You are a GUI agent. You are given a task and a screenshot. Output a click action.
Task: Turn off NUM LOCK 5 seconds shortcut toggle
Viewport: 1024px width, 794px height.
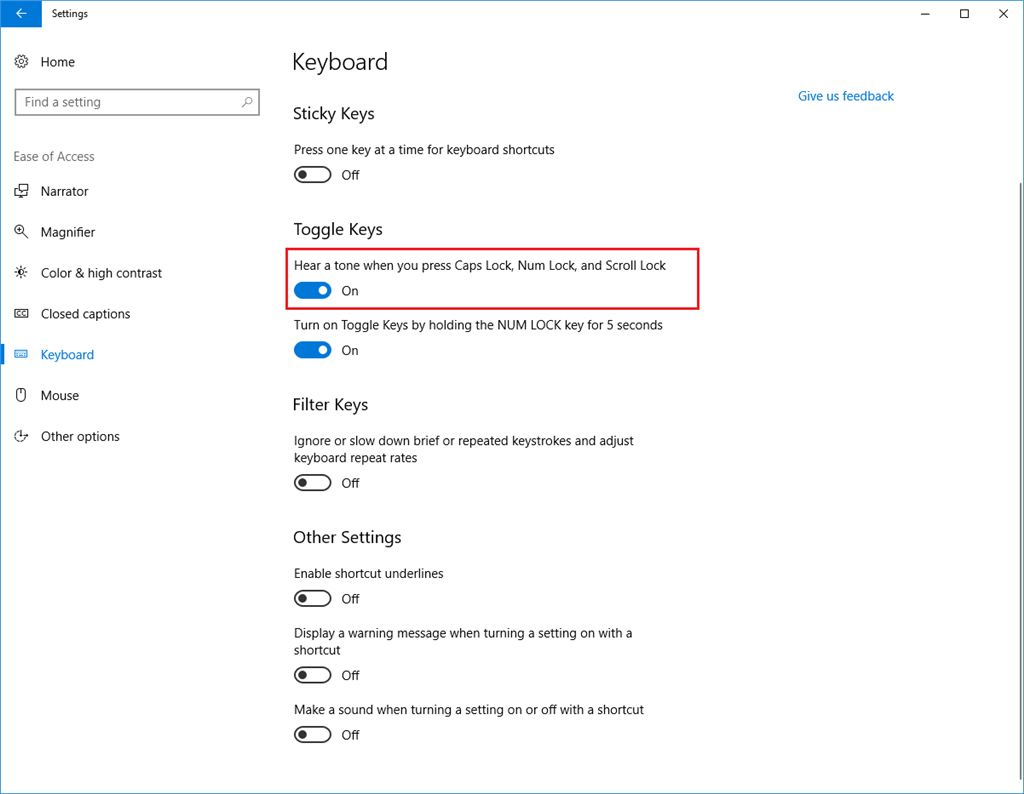click(x=312, y=350)
